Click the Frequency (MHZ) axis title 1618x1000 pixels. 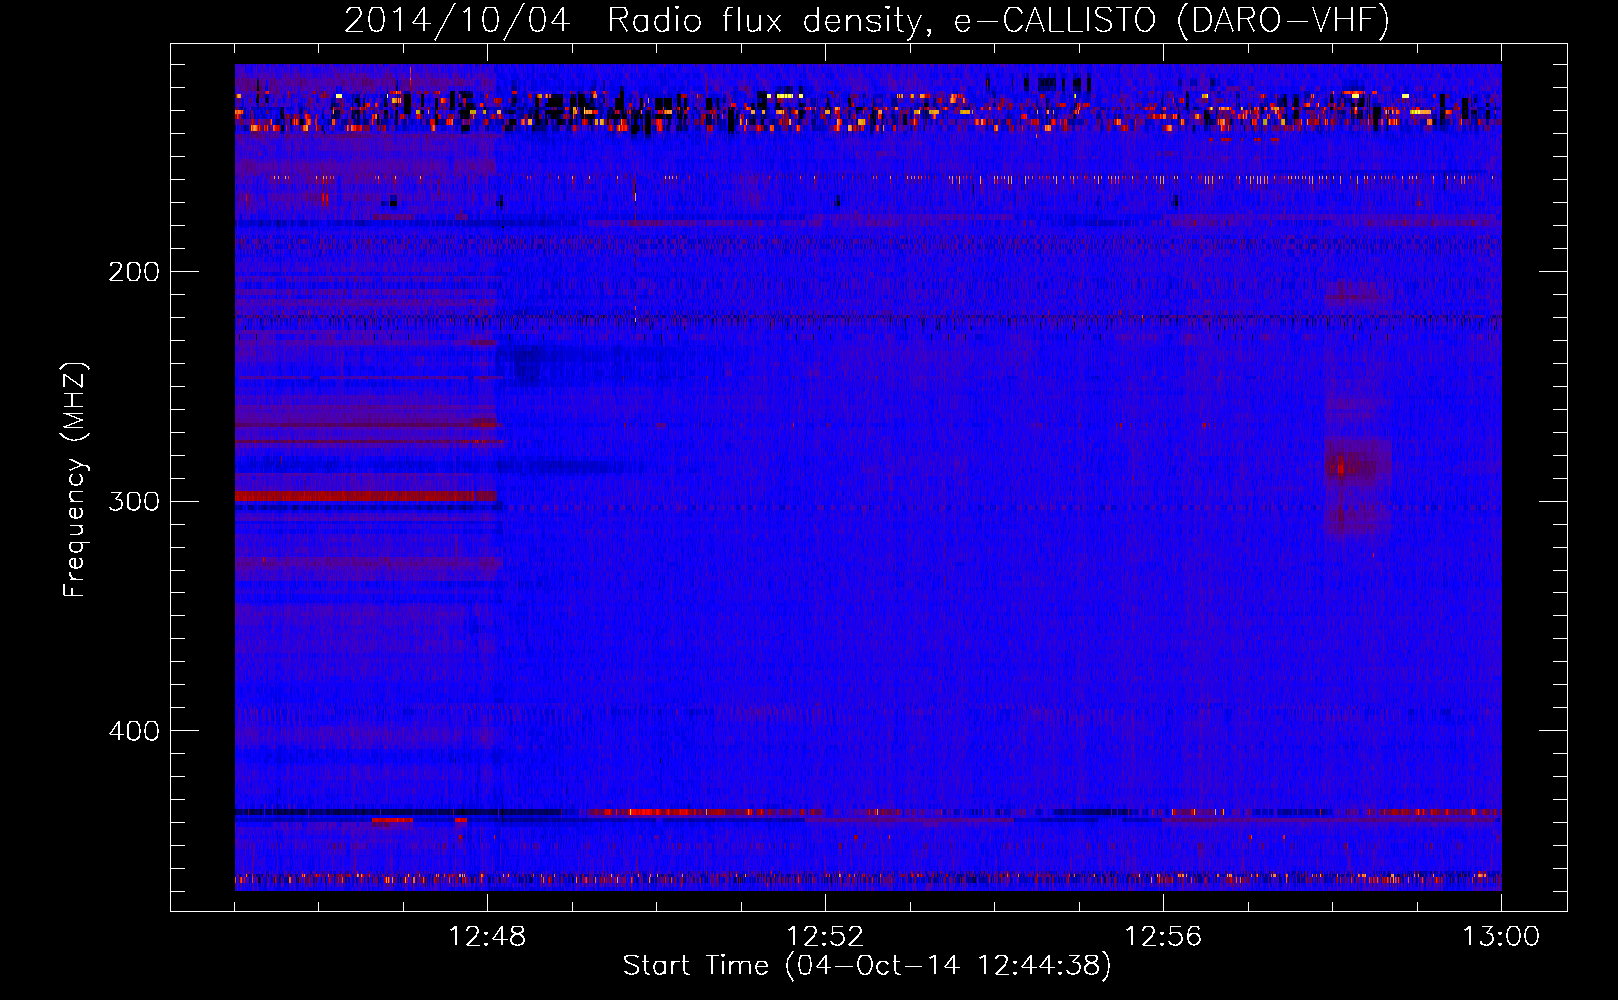tap(75, 480)
